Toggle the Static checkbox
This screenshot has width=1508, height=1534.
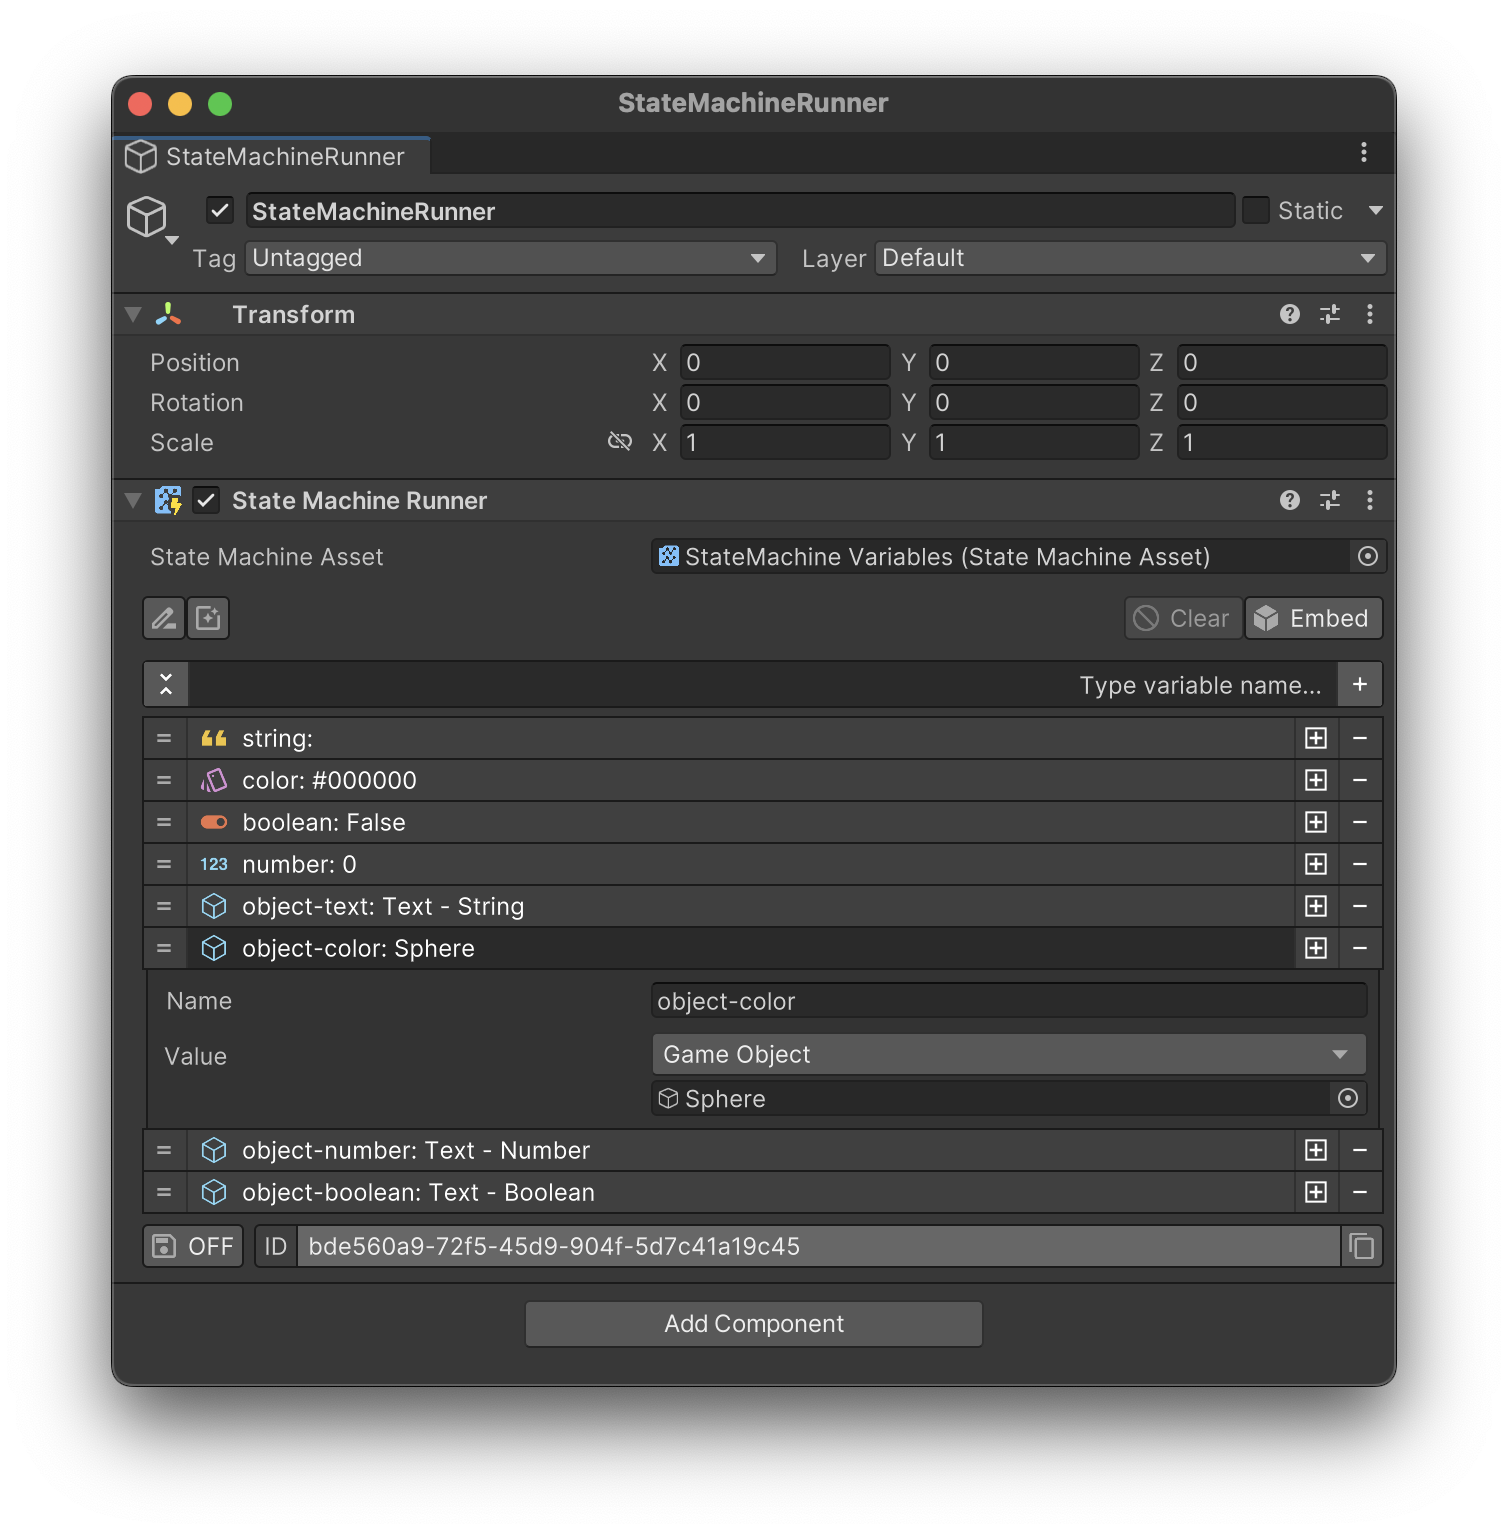[1255, 210]
